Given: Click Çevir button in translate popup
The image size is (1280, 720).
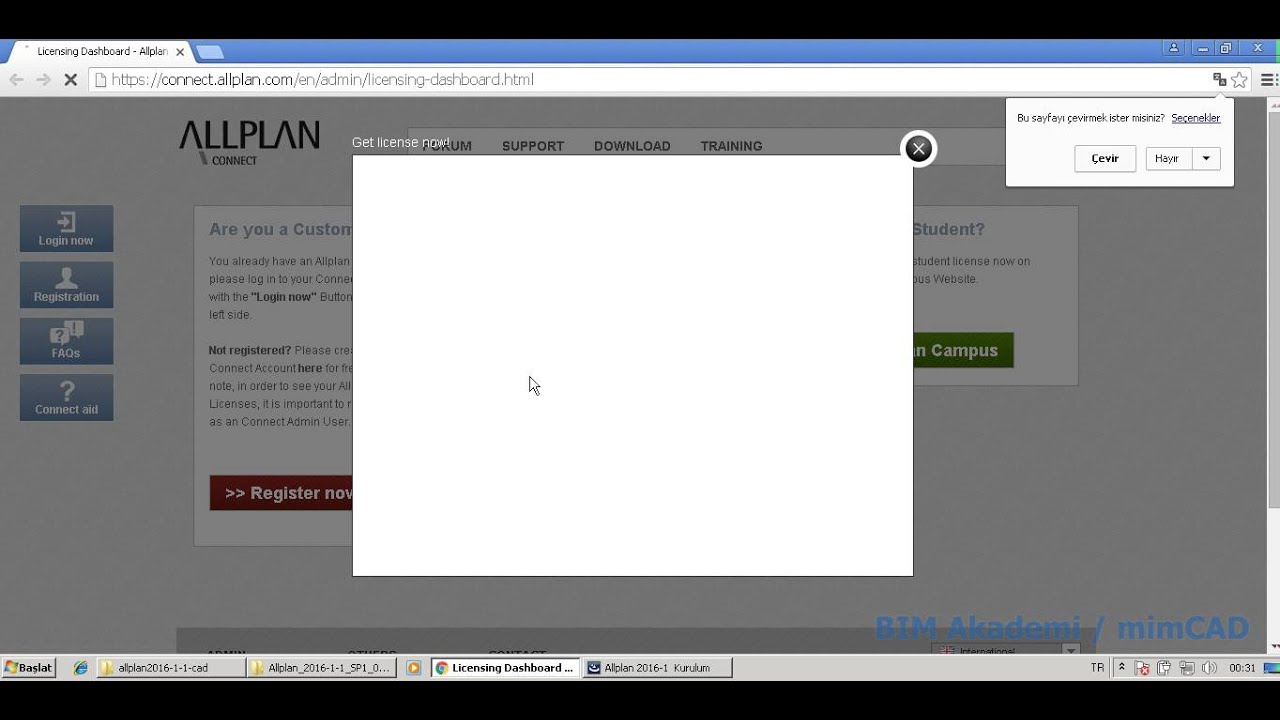Looking at the screenshot, I should (x=1105, y=159).
